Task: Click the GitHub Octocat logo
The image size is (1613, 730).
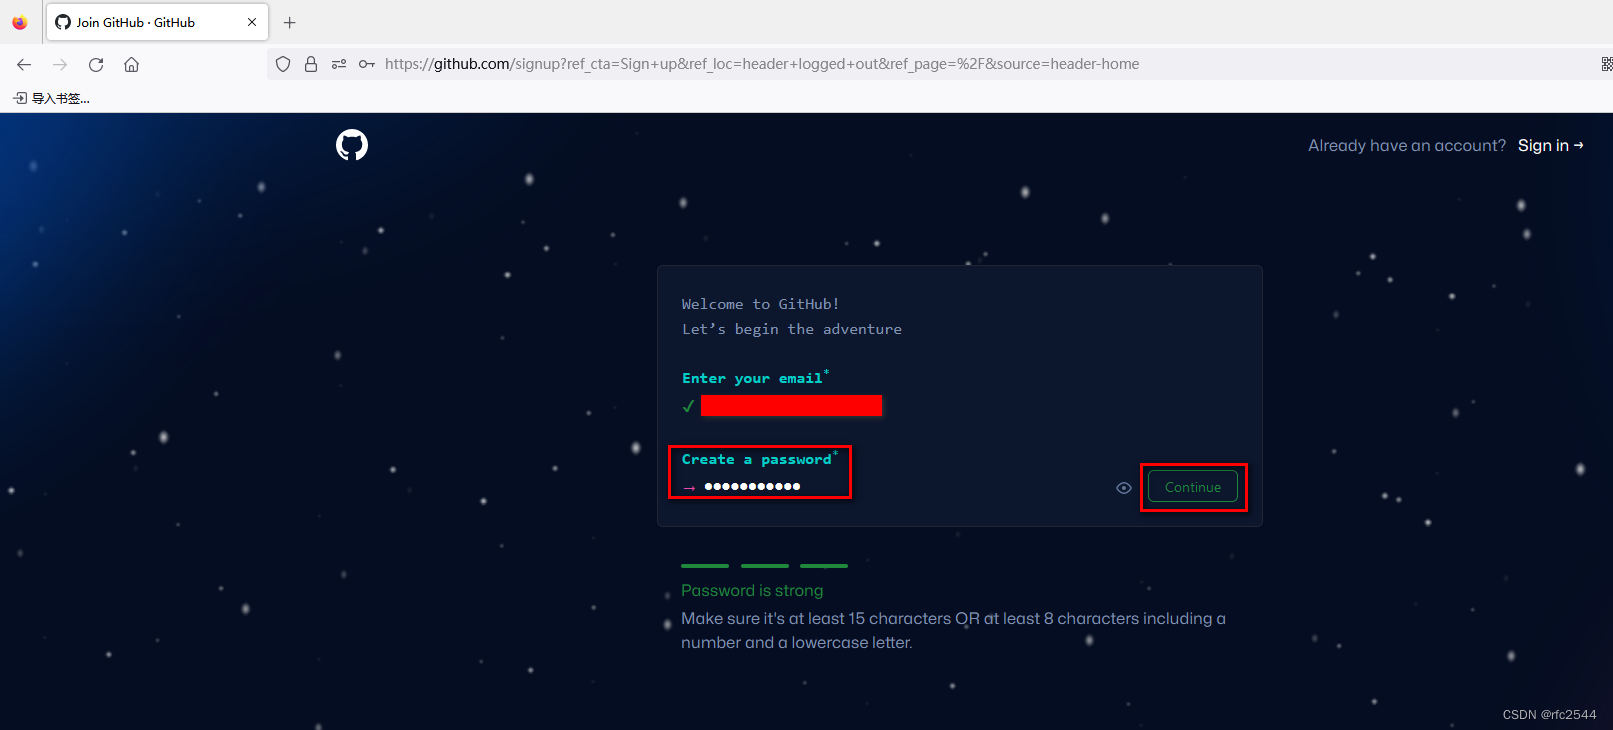Action: [x=352, y=145]
